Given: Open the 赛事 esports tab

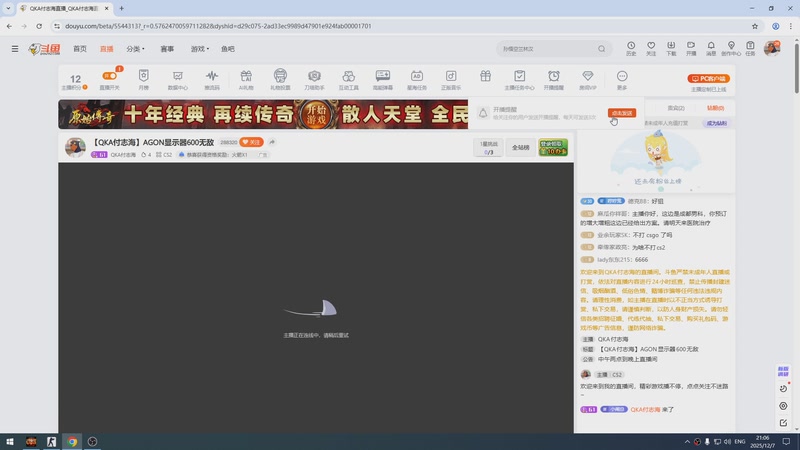Looking at the screenshot, I should [x=167, y=49].
